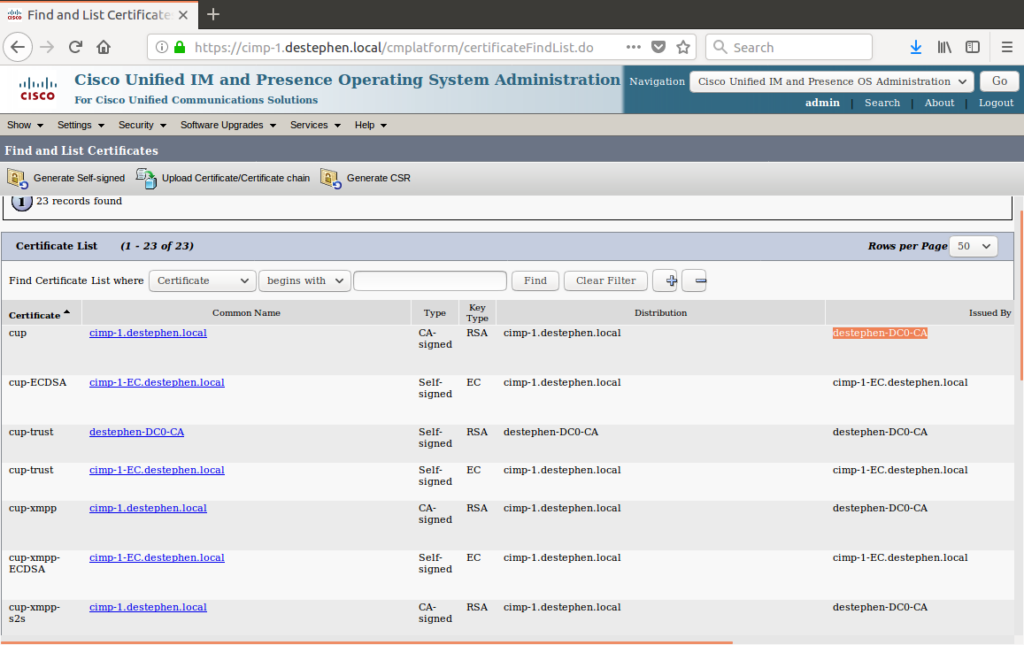
Task: Open the destephen-DC0-CA certificate link
Action: (136, 432)
